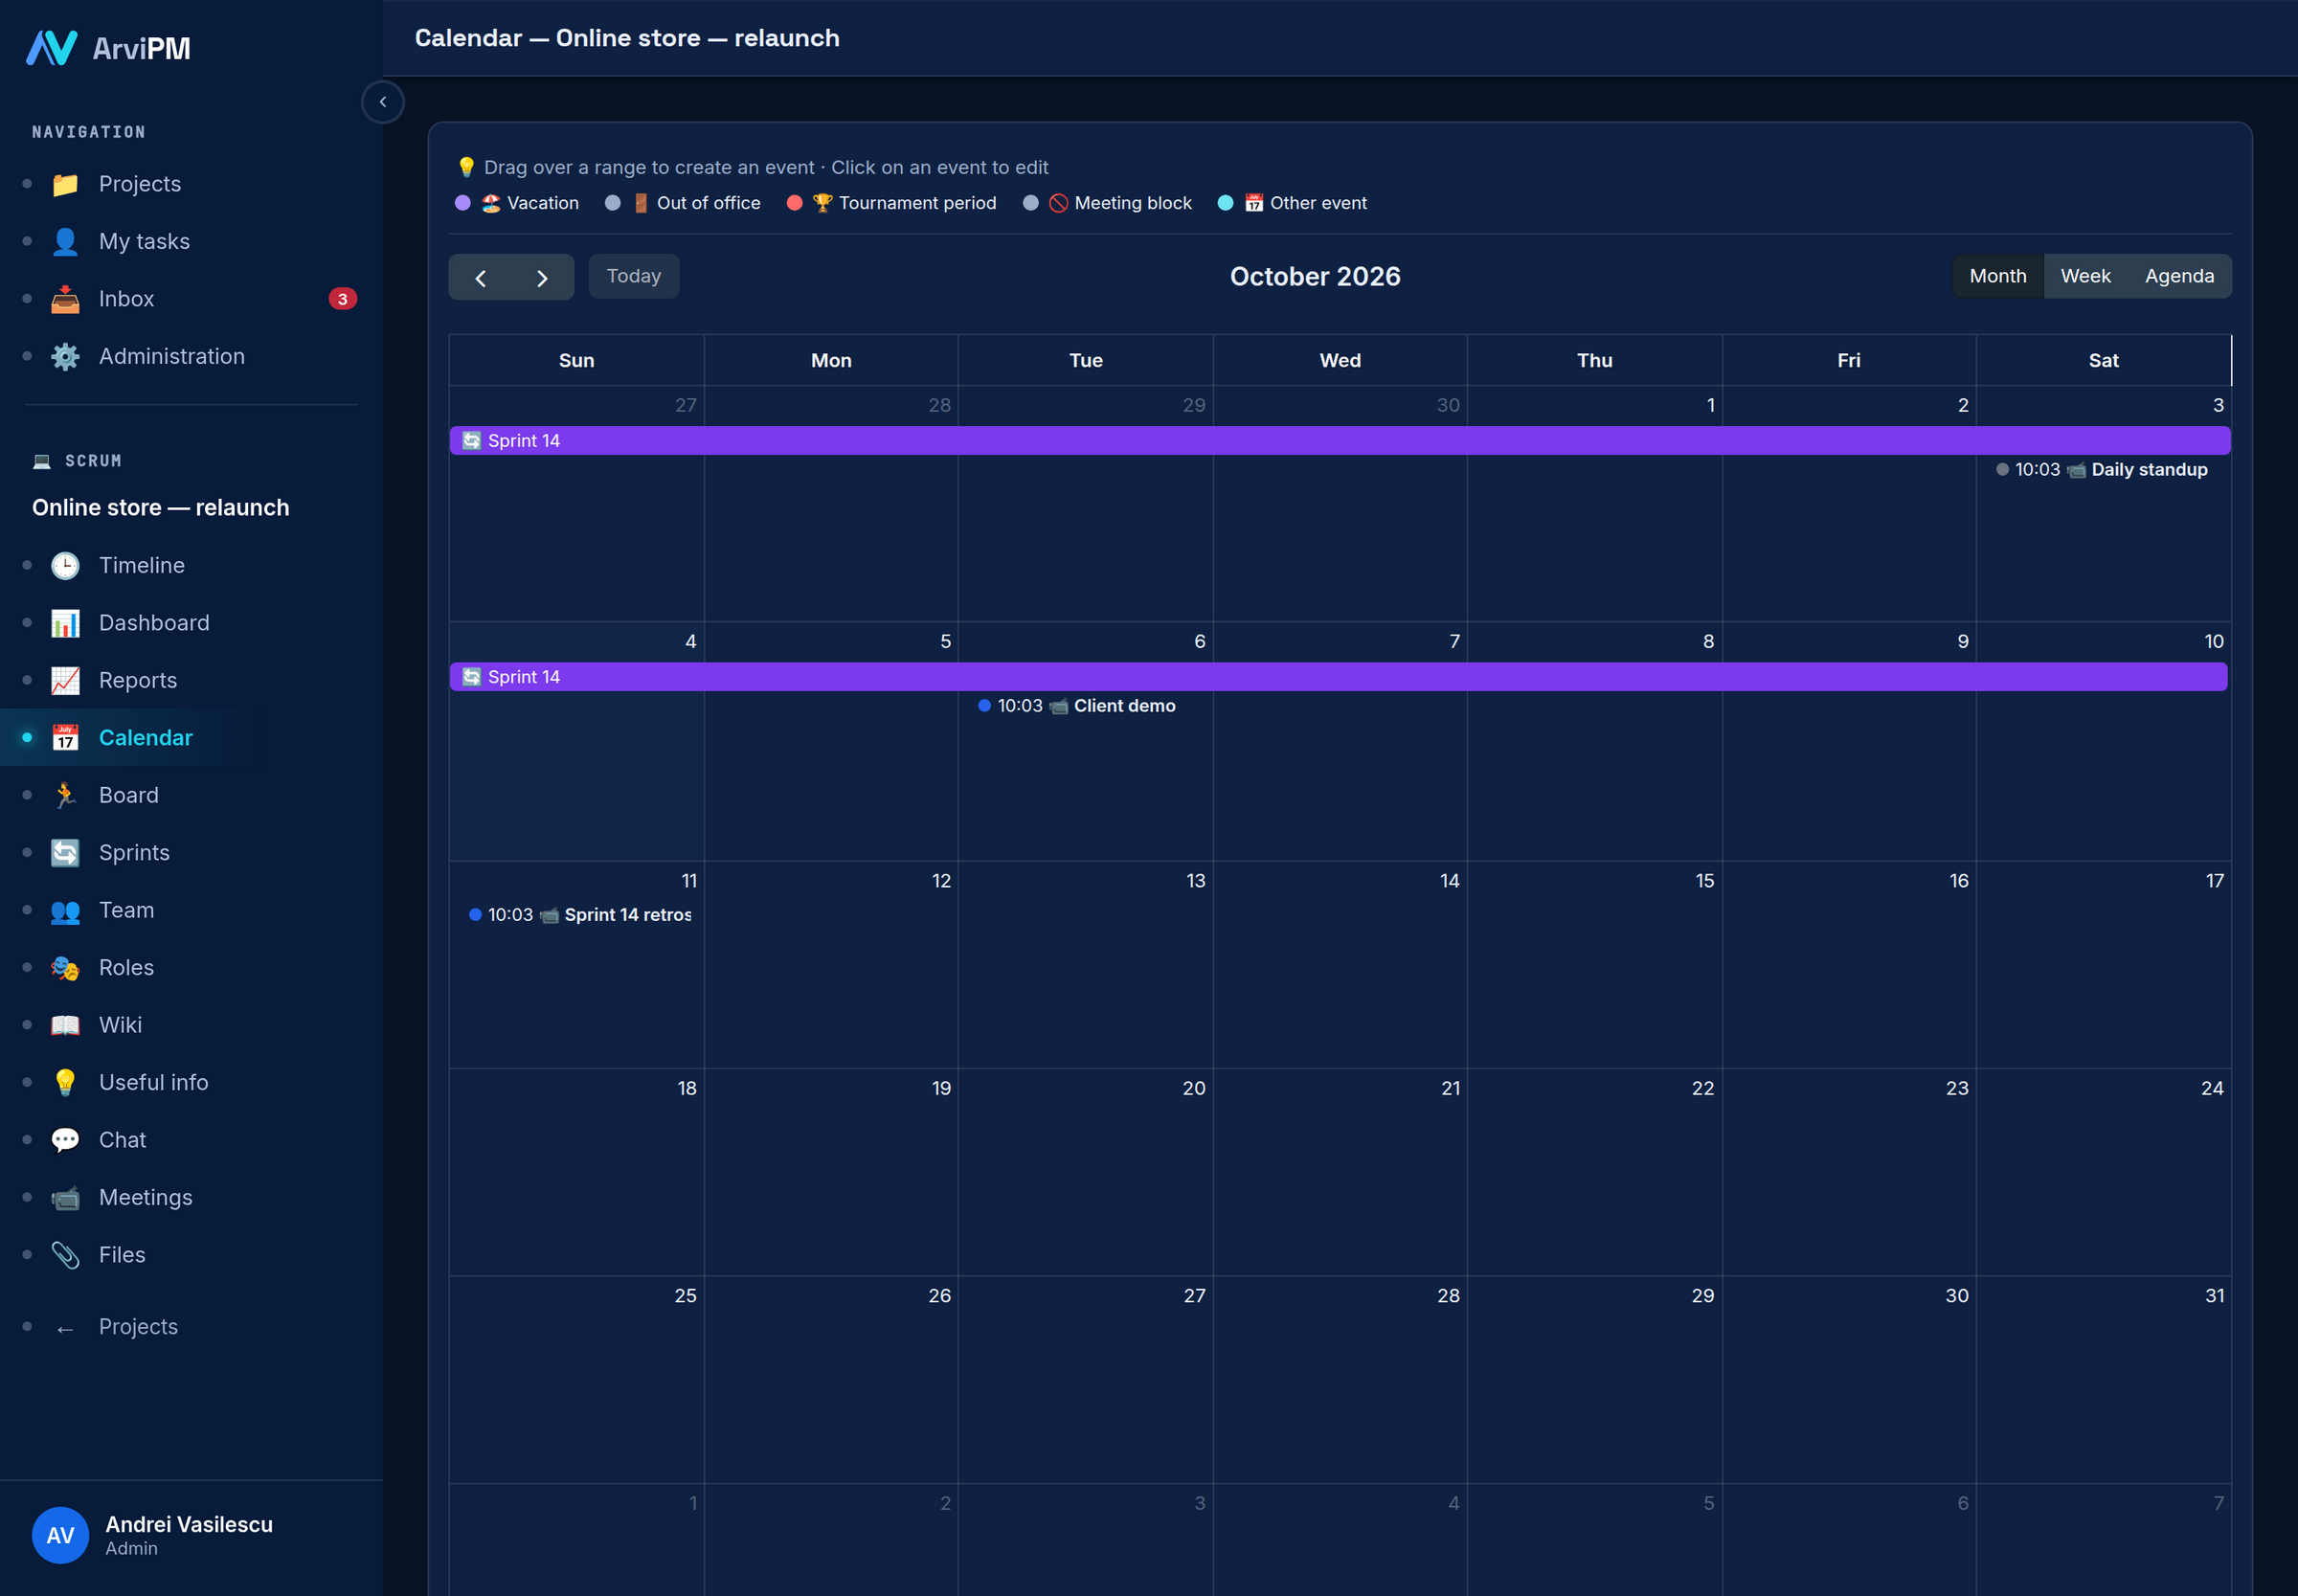Open Sprints cycle icon

pyautogui.click(x=65, y=853)
